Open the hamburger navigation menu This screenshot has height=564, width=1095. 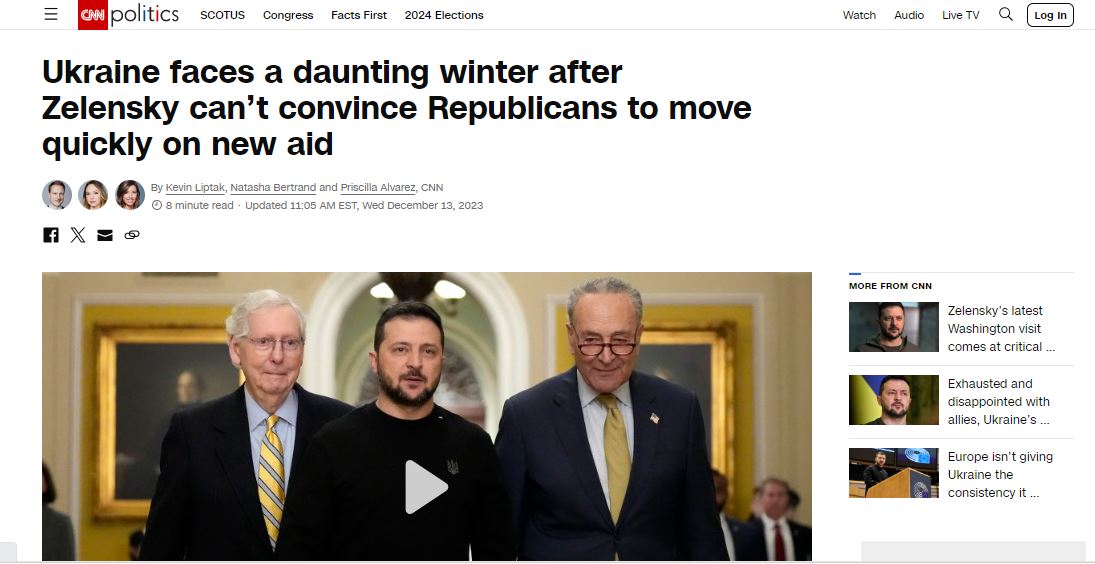[51, 15]
